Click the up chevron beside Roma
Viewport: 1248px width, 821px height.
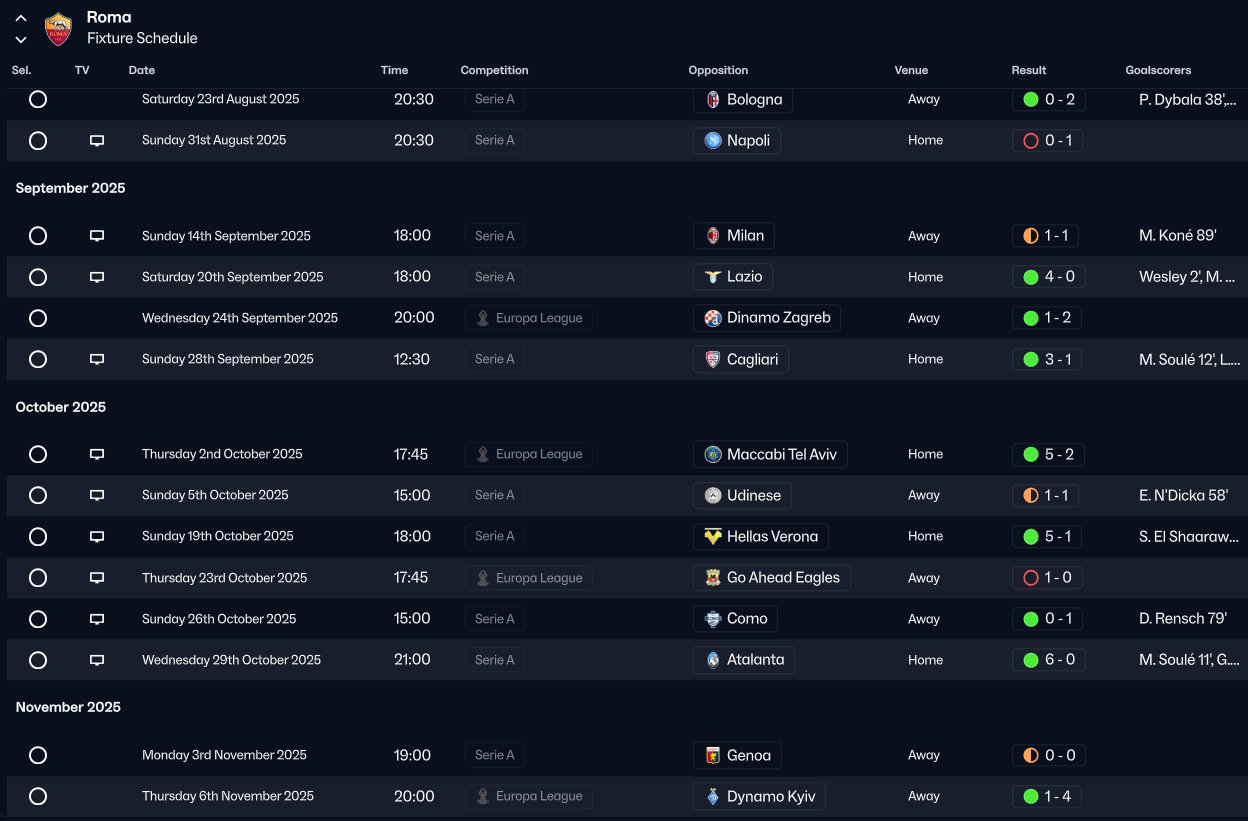[21, 18]
